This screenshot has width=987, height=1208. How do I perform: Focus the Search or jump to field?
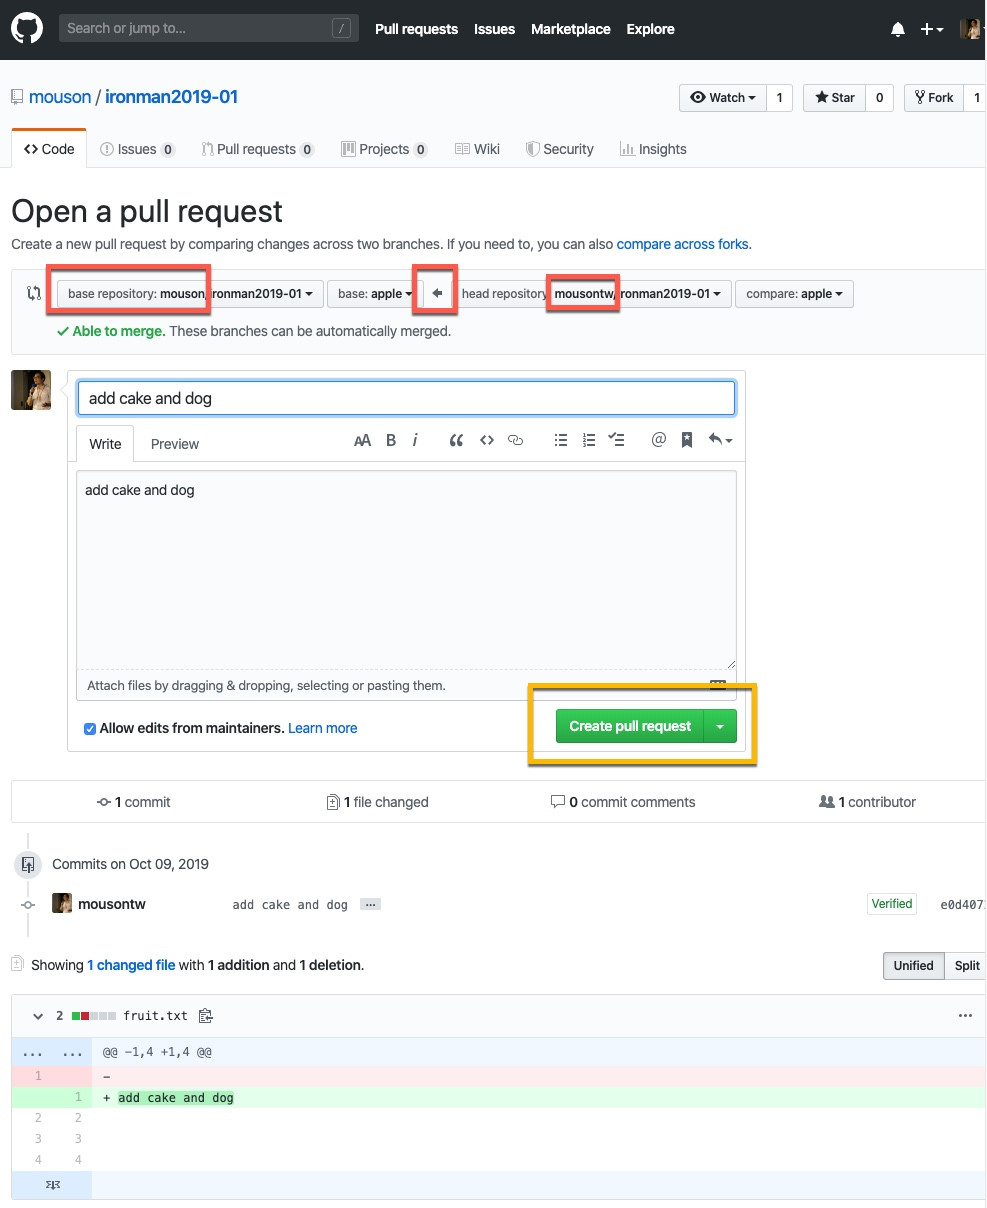[209, 28]
